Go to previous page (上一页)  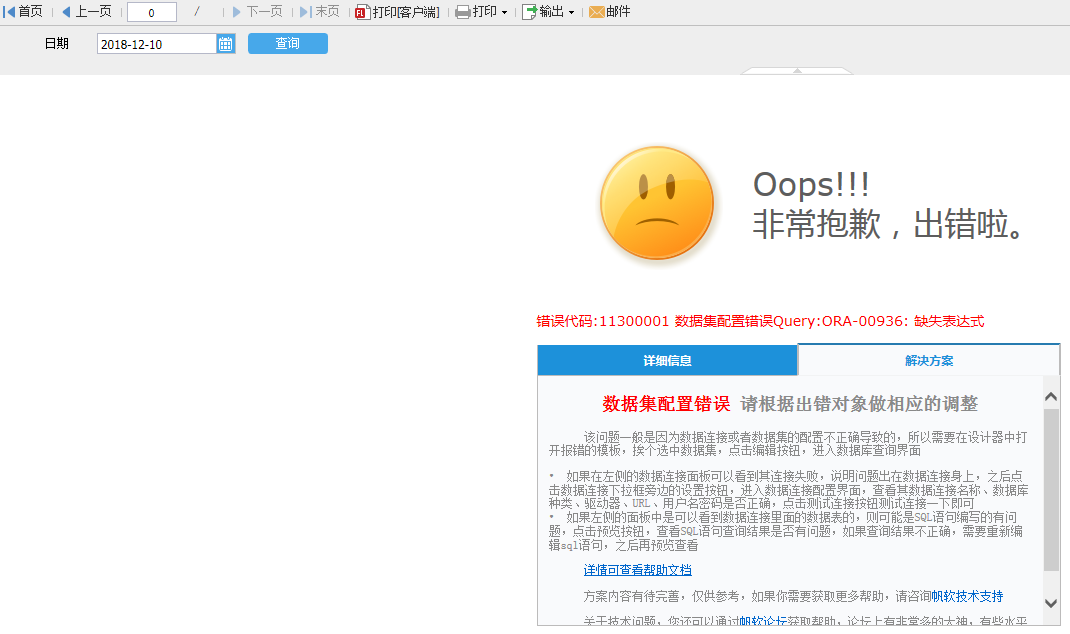click(x=86, y=12)
